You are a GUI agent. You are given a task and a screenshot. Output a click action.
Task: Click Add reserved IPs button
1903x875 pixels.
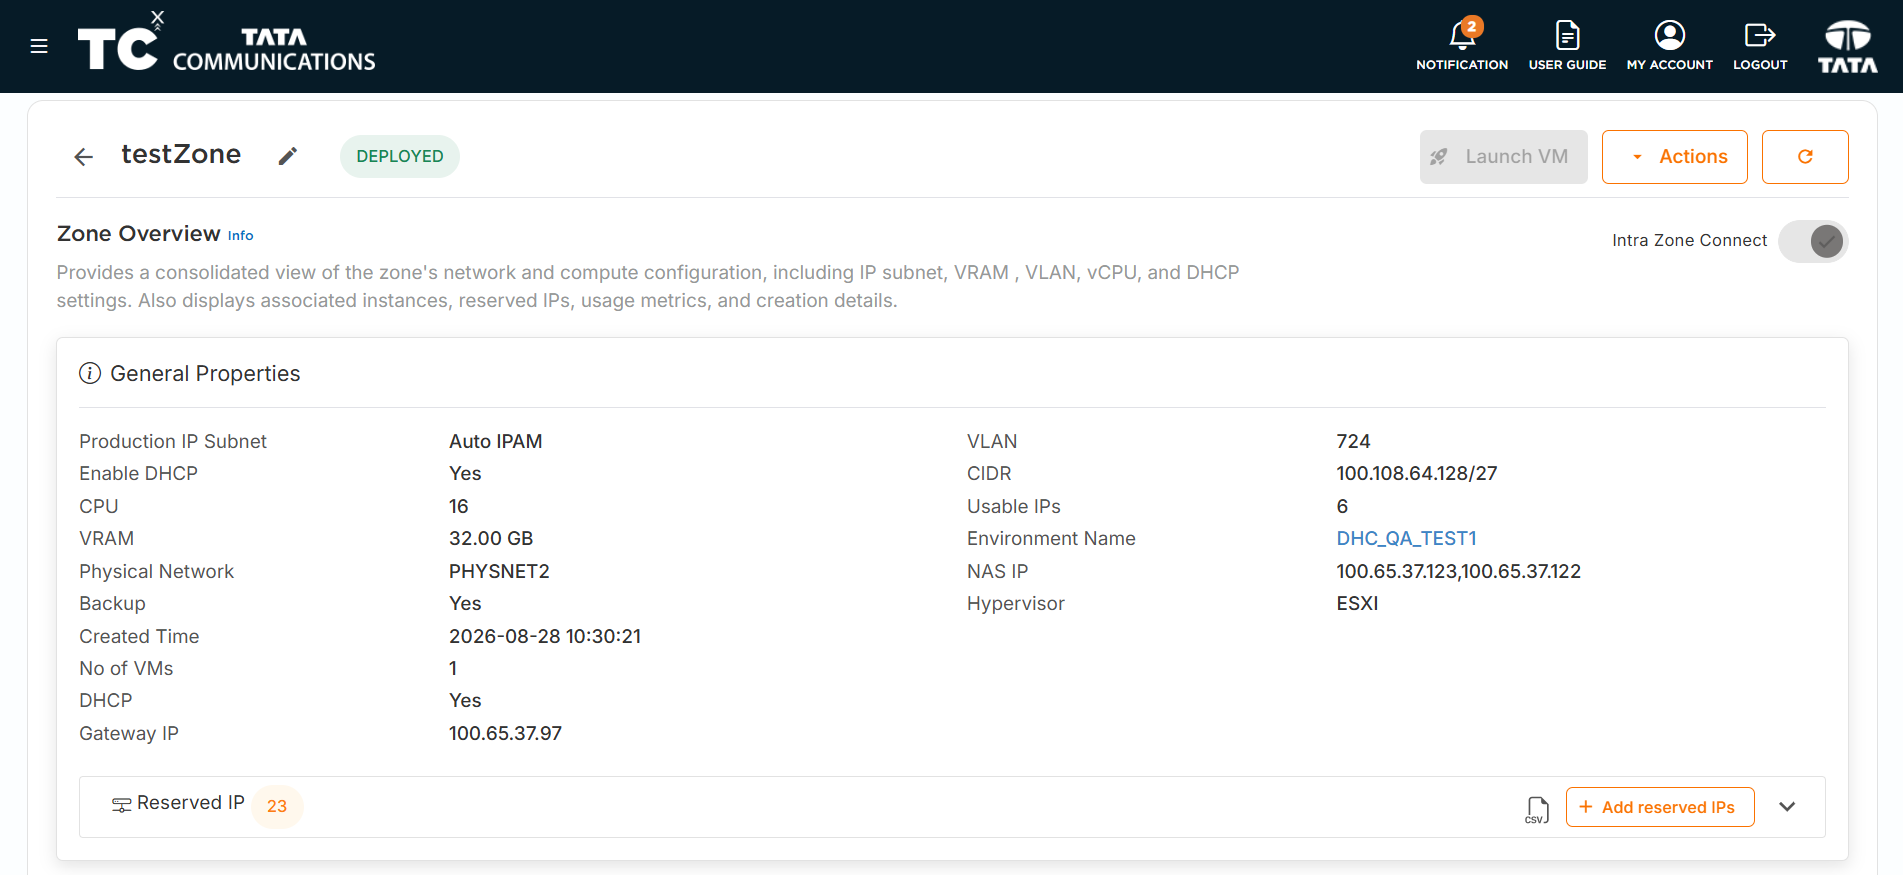pos(1660,807)
